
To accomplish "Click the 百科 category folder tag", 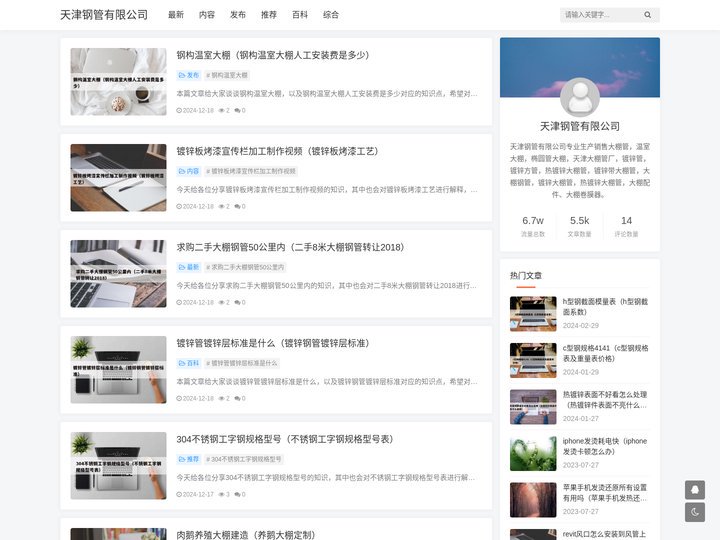I will [x=189, y=363].
